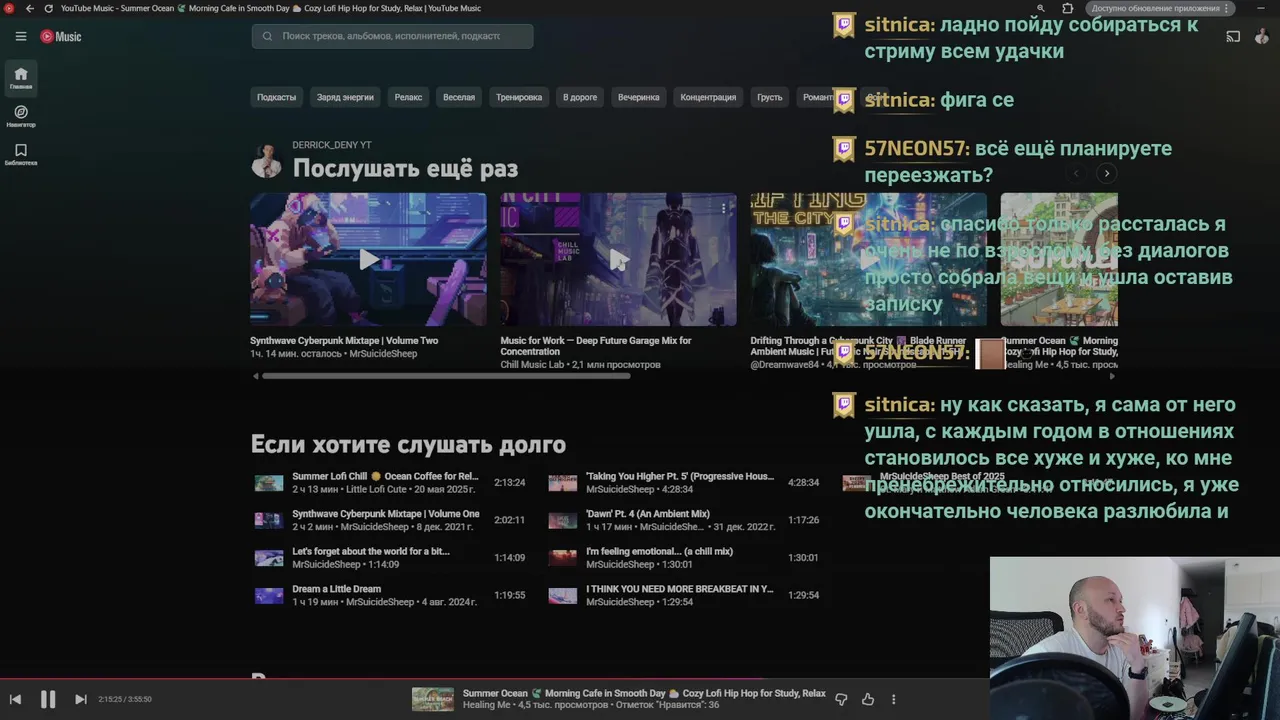
Task: Click the Summer Lofi Chill row thumbnail
Action: coord(268,483)
